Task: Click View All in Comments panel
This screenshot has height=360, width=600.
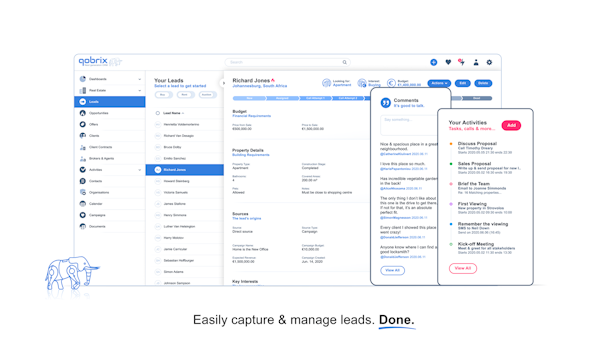Action: [392, 270]
